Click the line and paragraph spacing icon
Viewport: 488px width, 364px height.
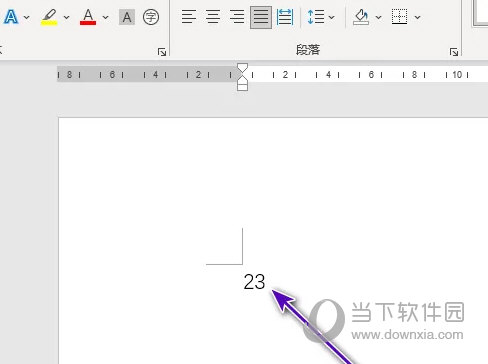[x=316, y=17]
